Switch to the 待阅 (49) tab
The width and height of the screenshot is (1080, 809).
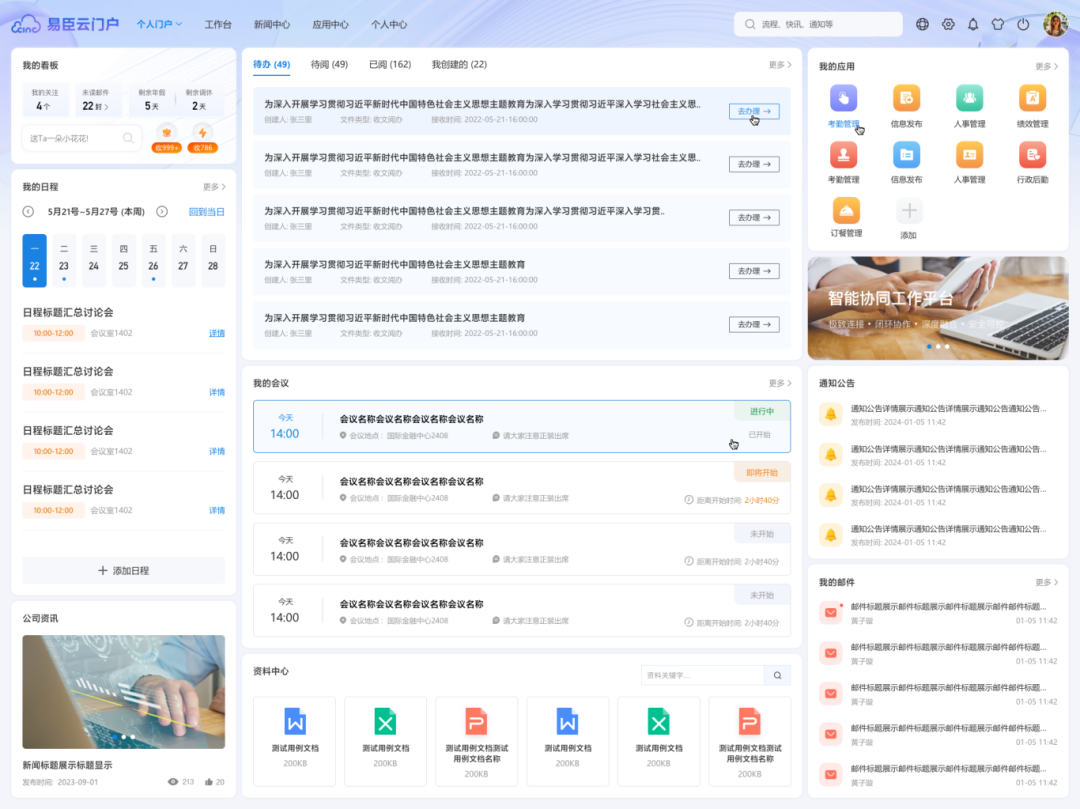tap(329, 64)
